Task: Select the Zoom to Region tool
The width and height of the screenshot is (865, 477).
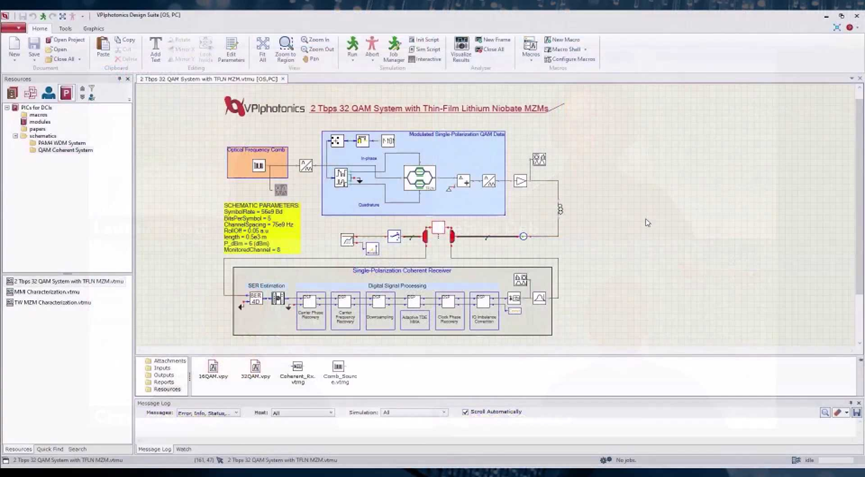Action: pyautogui.click(x=285, y=49)
